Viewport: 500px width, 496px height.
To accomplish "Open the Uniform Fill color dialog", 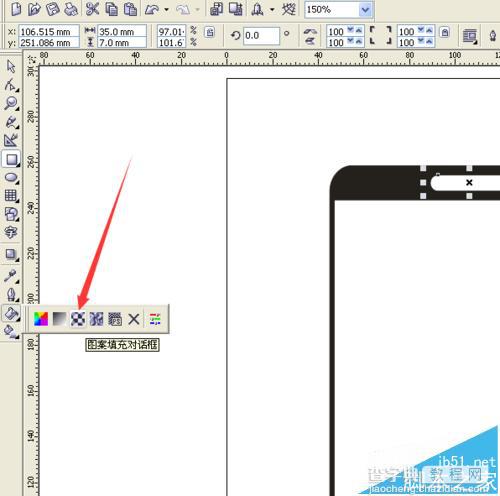I will click(x=41, y=319).
